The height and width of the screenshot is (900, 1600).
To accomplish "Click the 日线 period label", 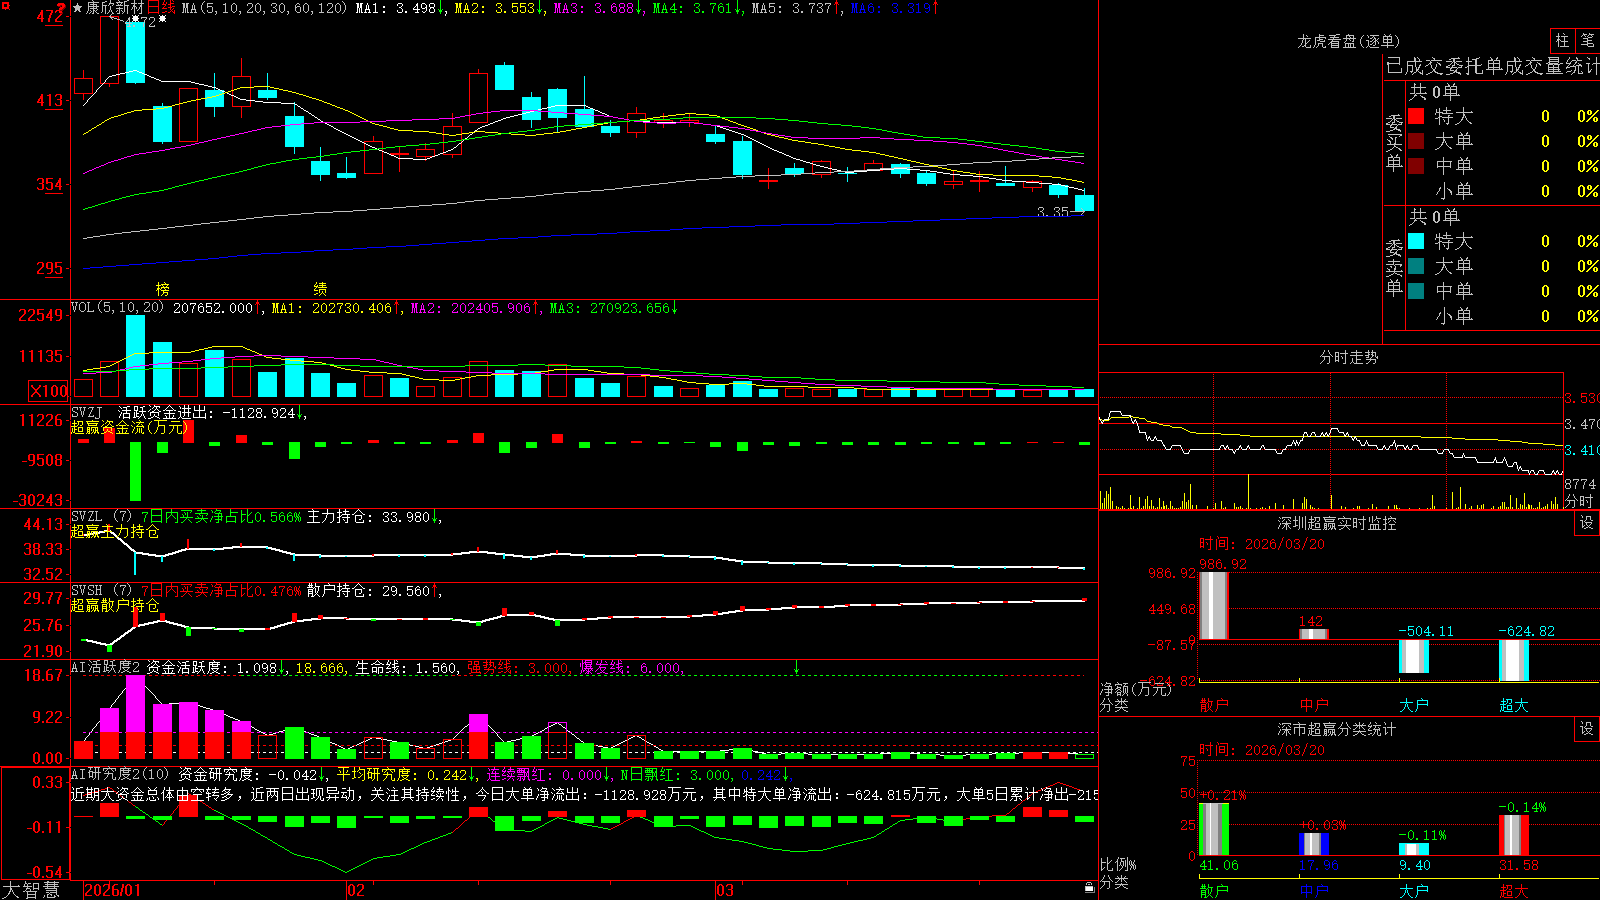I will tap(161, 8).
